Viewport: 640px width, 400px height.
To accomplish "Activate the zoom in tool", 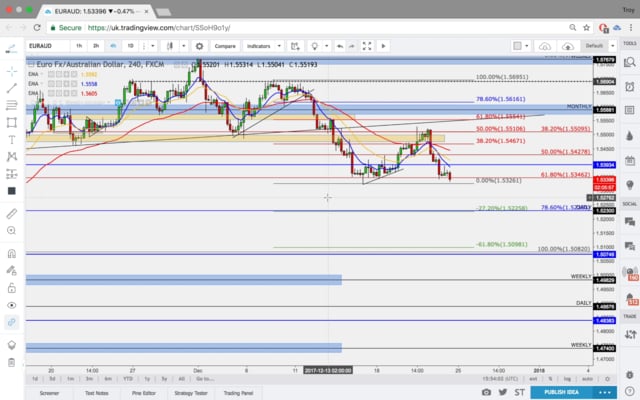I will coord(11,231).
